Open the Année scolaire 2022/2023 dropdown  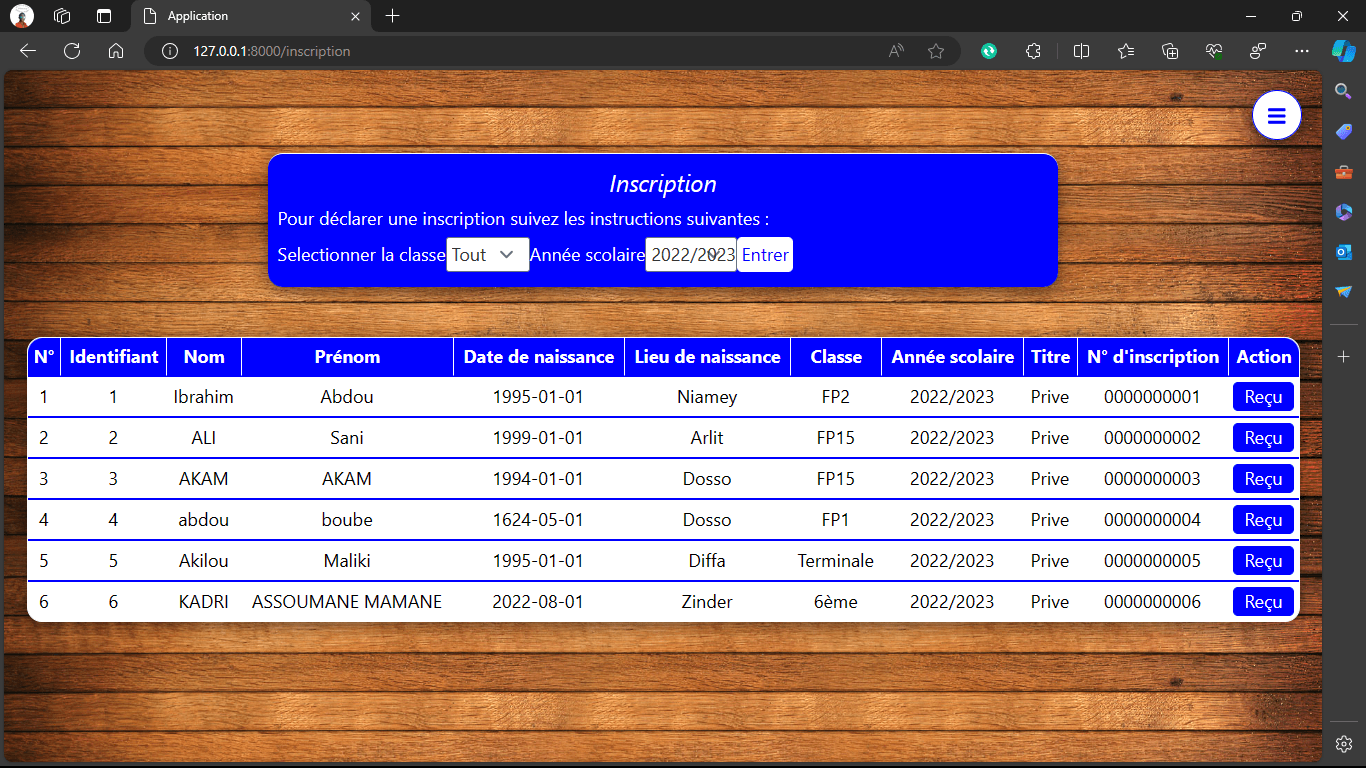click(691, 255)
